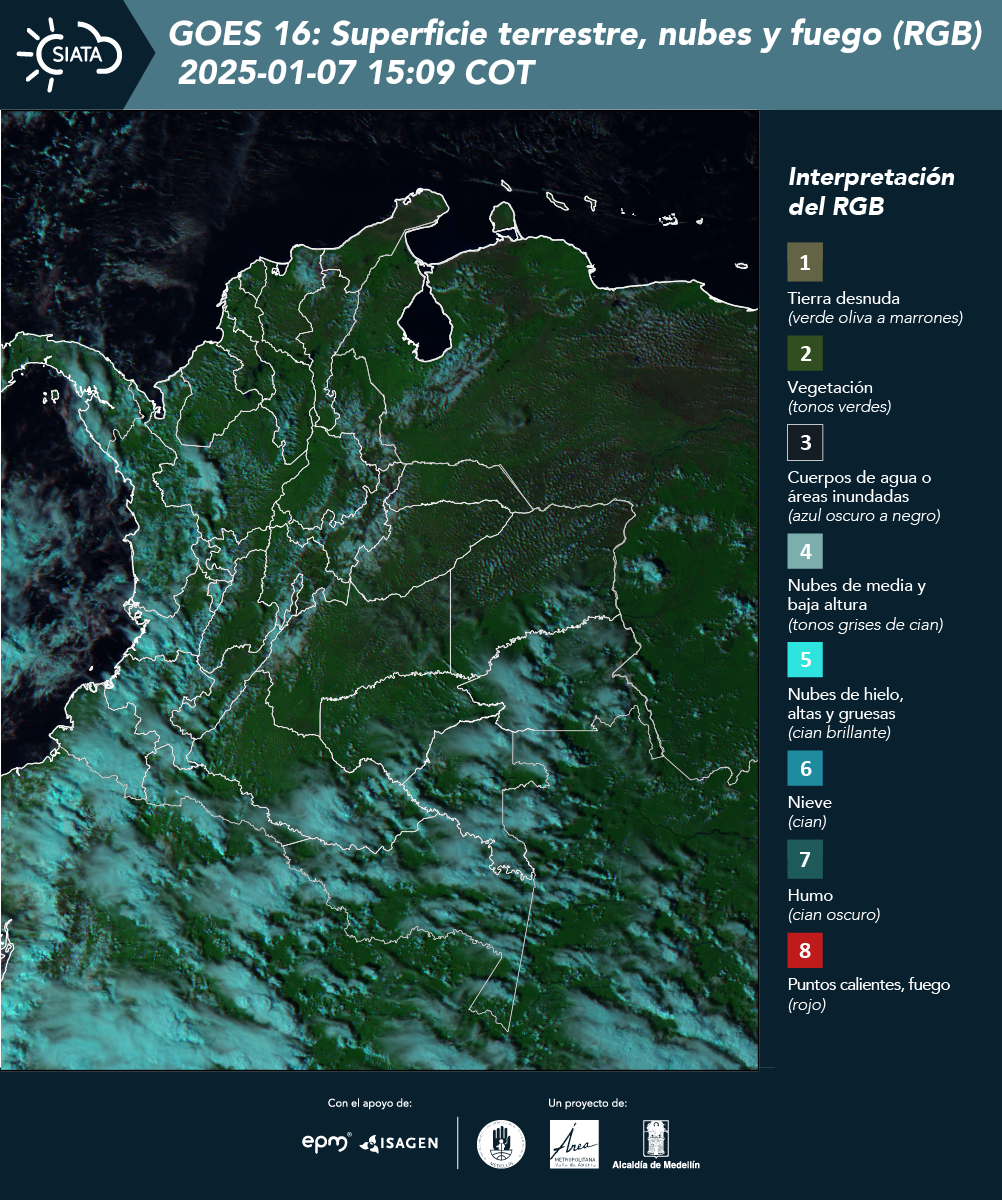The height and width of the screenshot is (1200, 1002).
Task: Select red legend swatch 8 for fire
Action: point(805,950)
